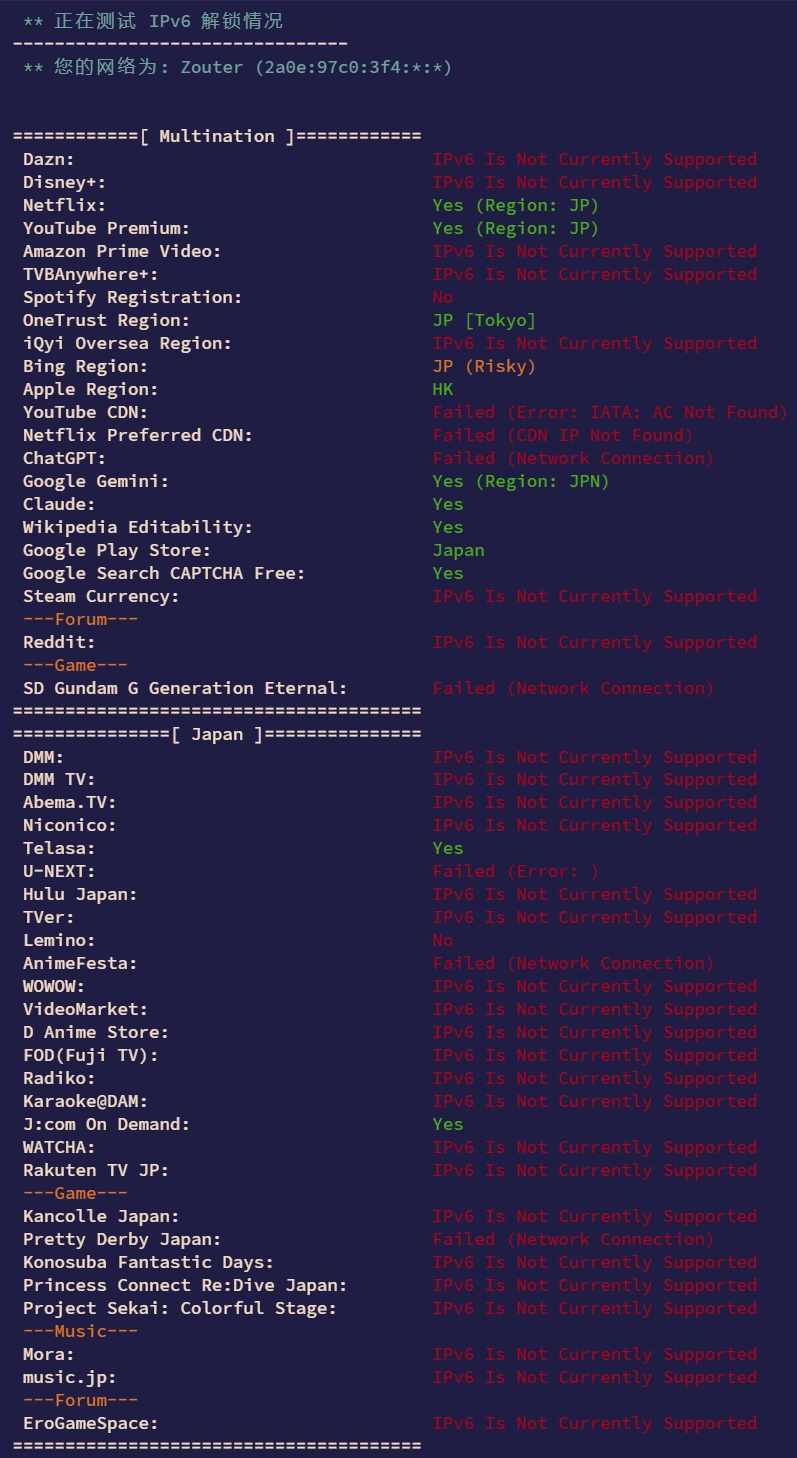
Task: Click the Telasa Yes result
Action: [x=448, y=848]
